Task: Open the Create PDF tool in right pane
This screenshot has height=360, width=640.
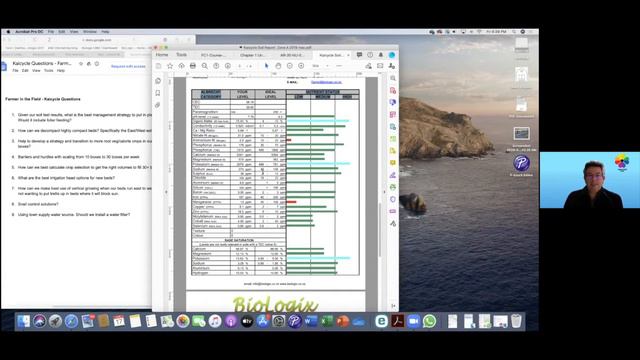Action: click(393, 91)
